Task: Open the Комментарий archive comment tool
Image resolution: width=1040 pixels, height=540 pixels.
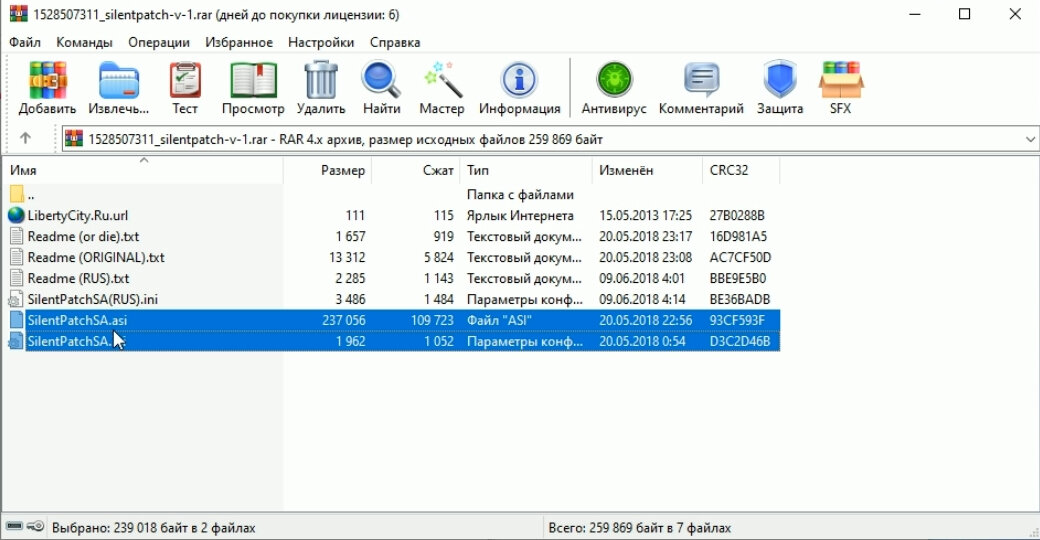Action: 701,80
